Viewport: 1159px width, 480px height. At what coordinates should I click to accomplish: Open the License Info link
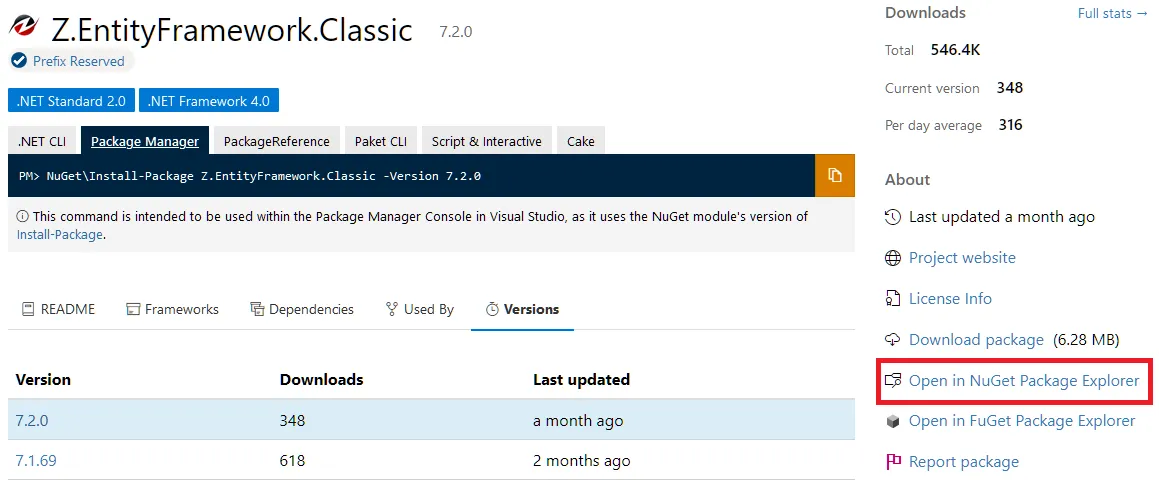950,299
